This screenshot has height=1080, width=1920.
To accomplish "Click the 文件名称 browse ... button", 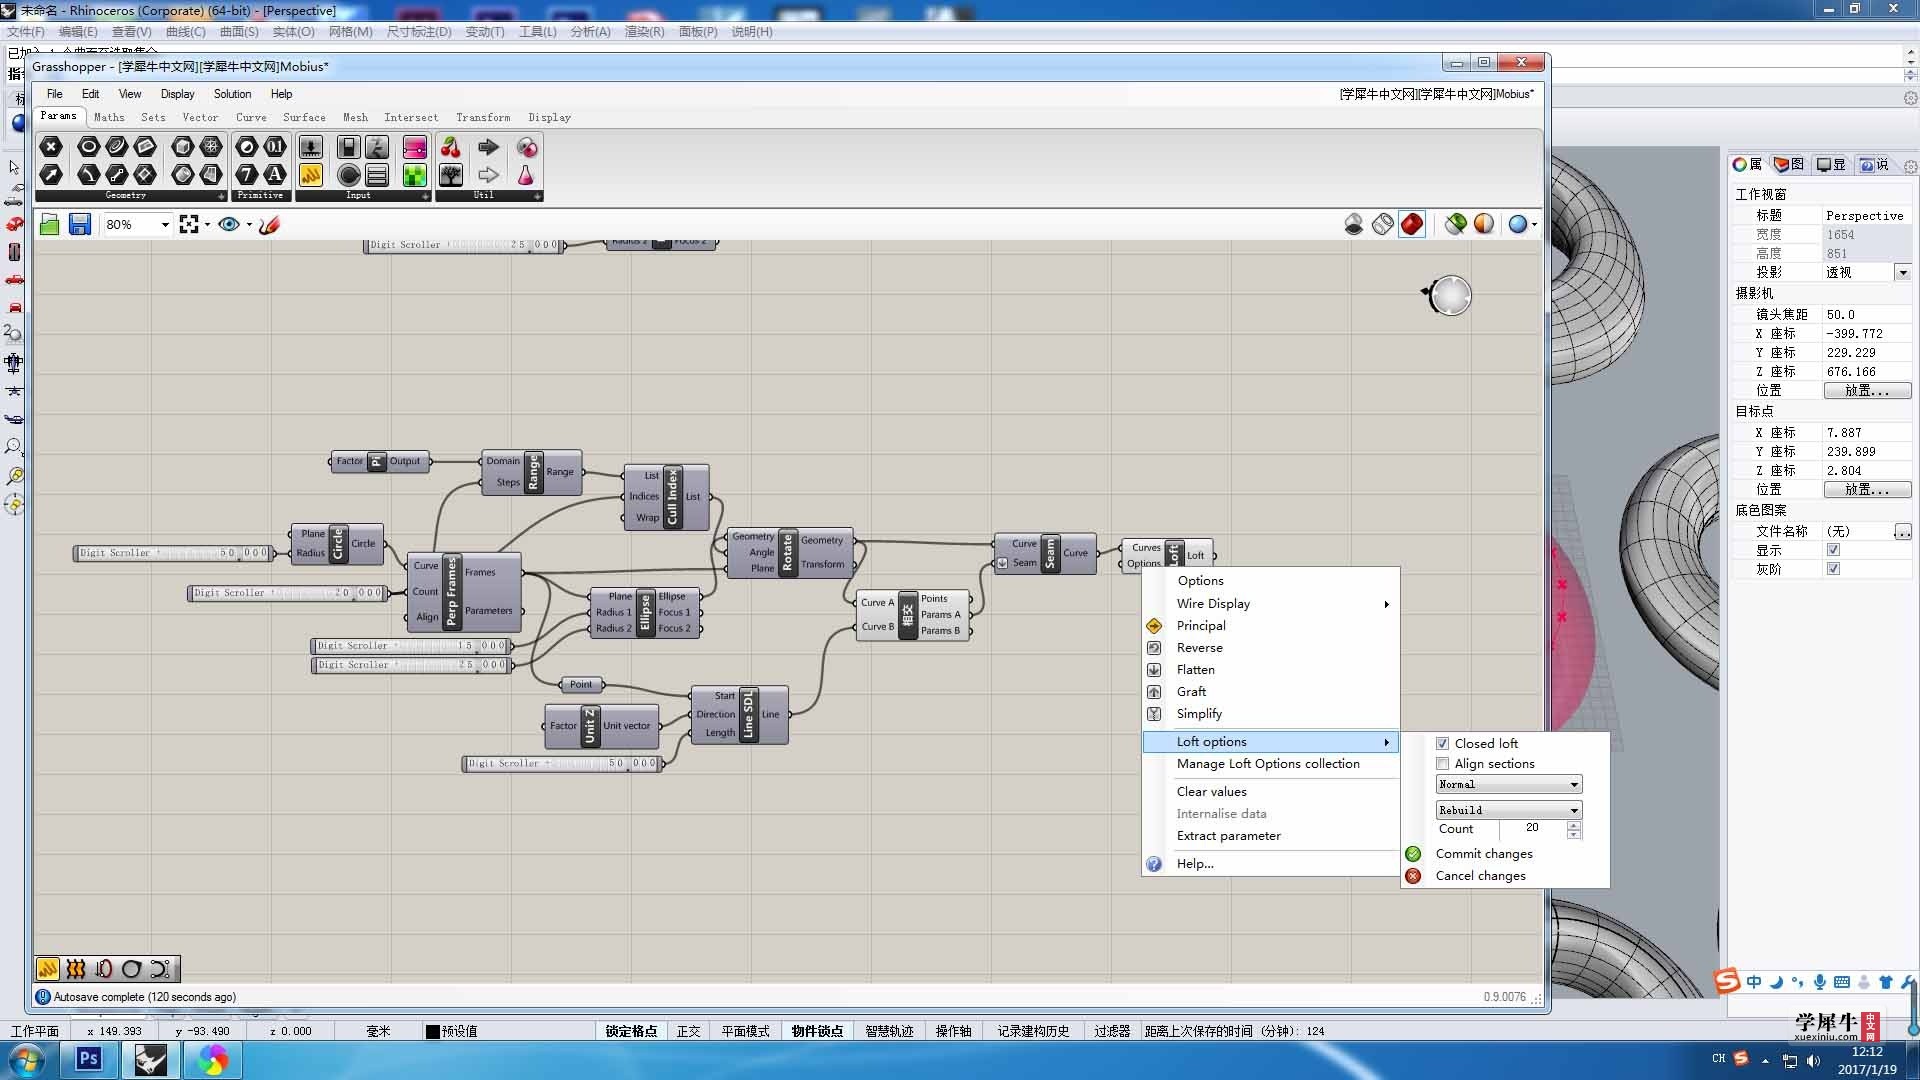I will click(x=1902, y=532).
